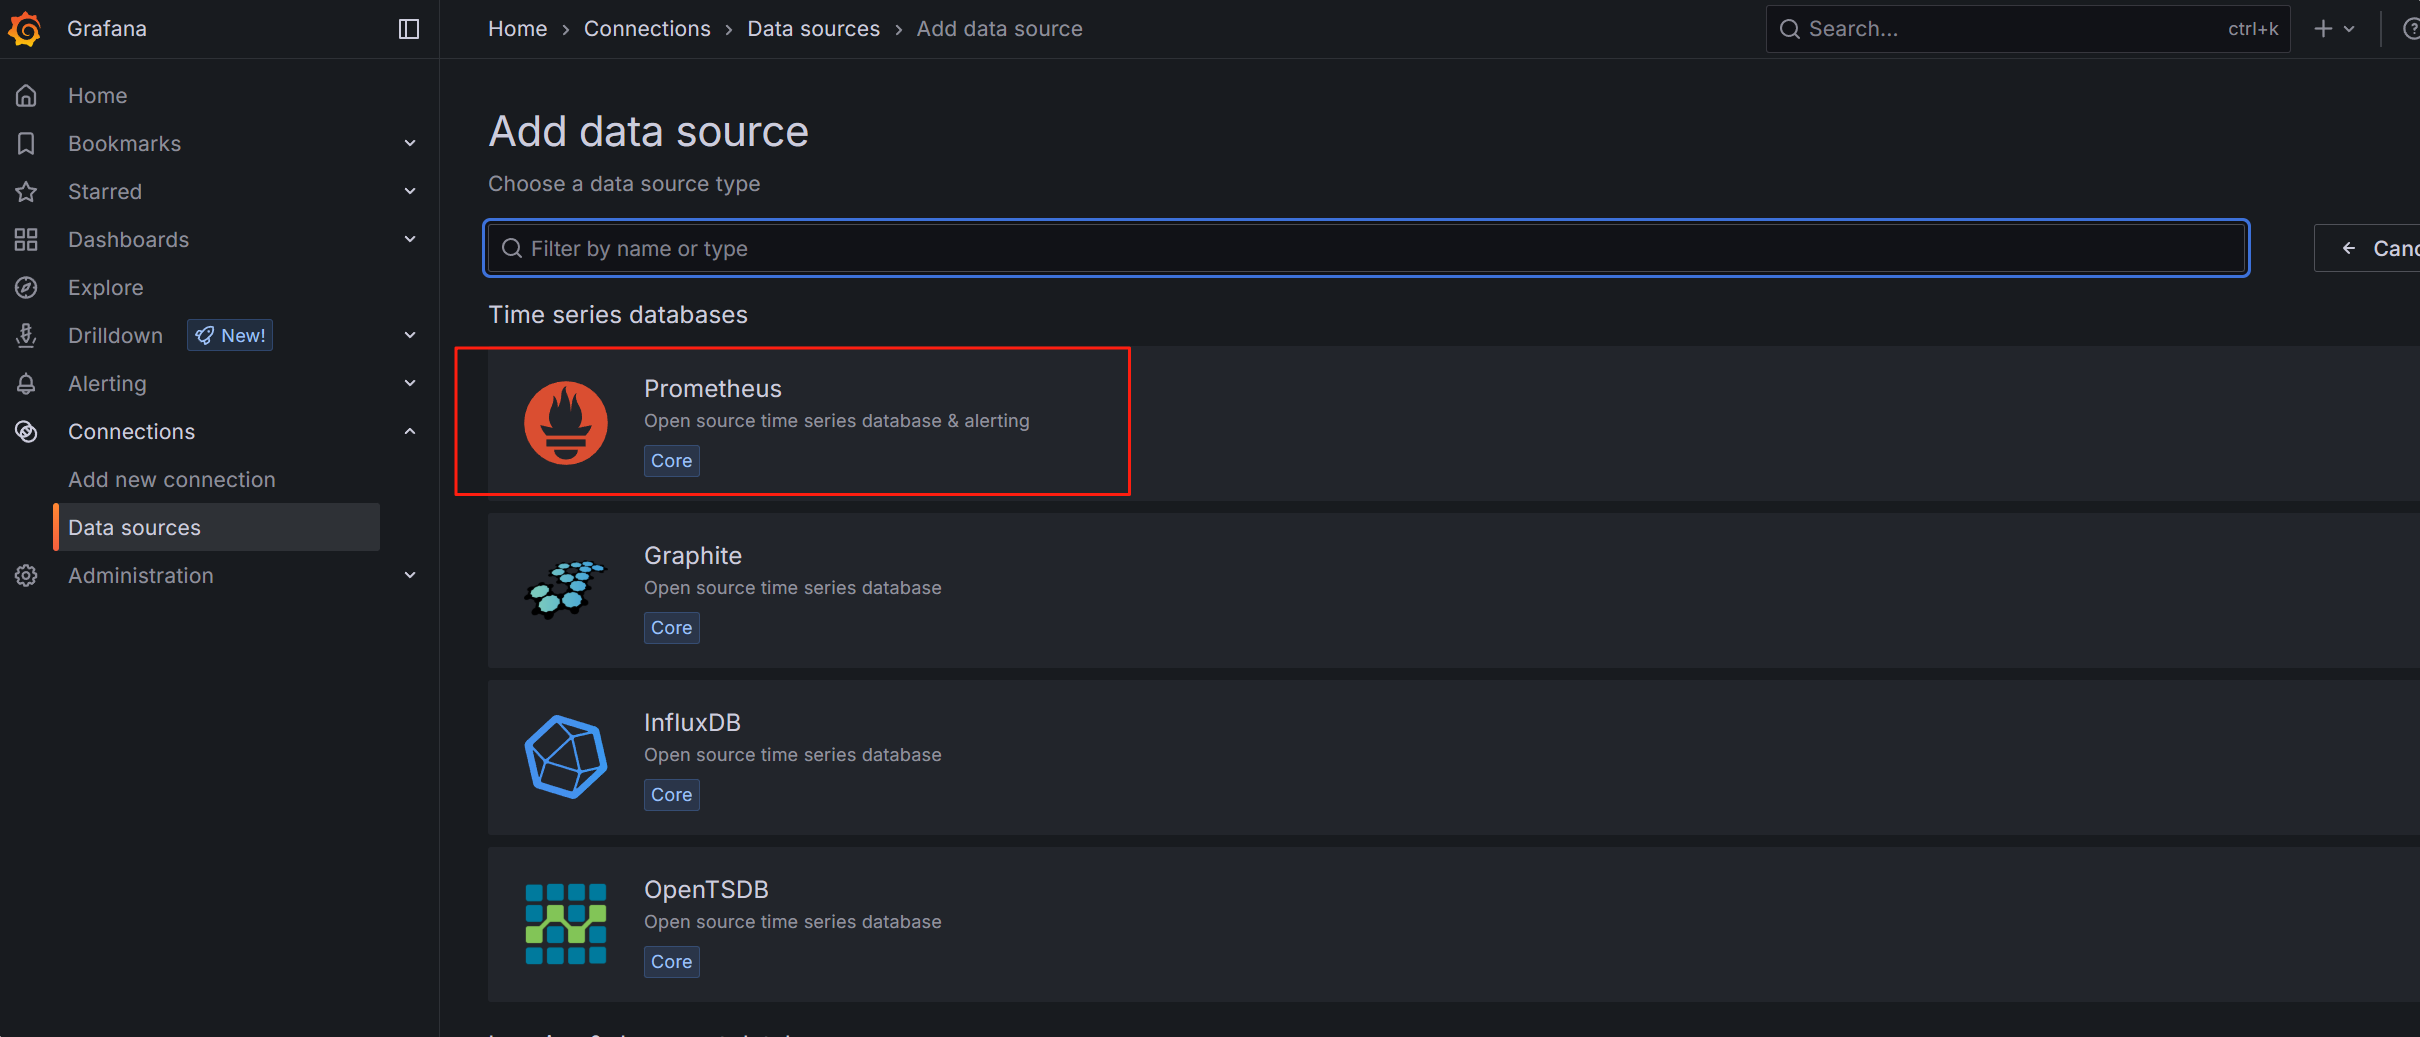Toggle the sidebar dock menu icon
The width and height of the screenshot is (2420, 1037).
pos(409,29)
